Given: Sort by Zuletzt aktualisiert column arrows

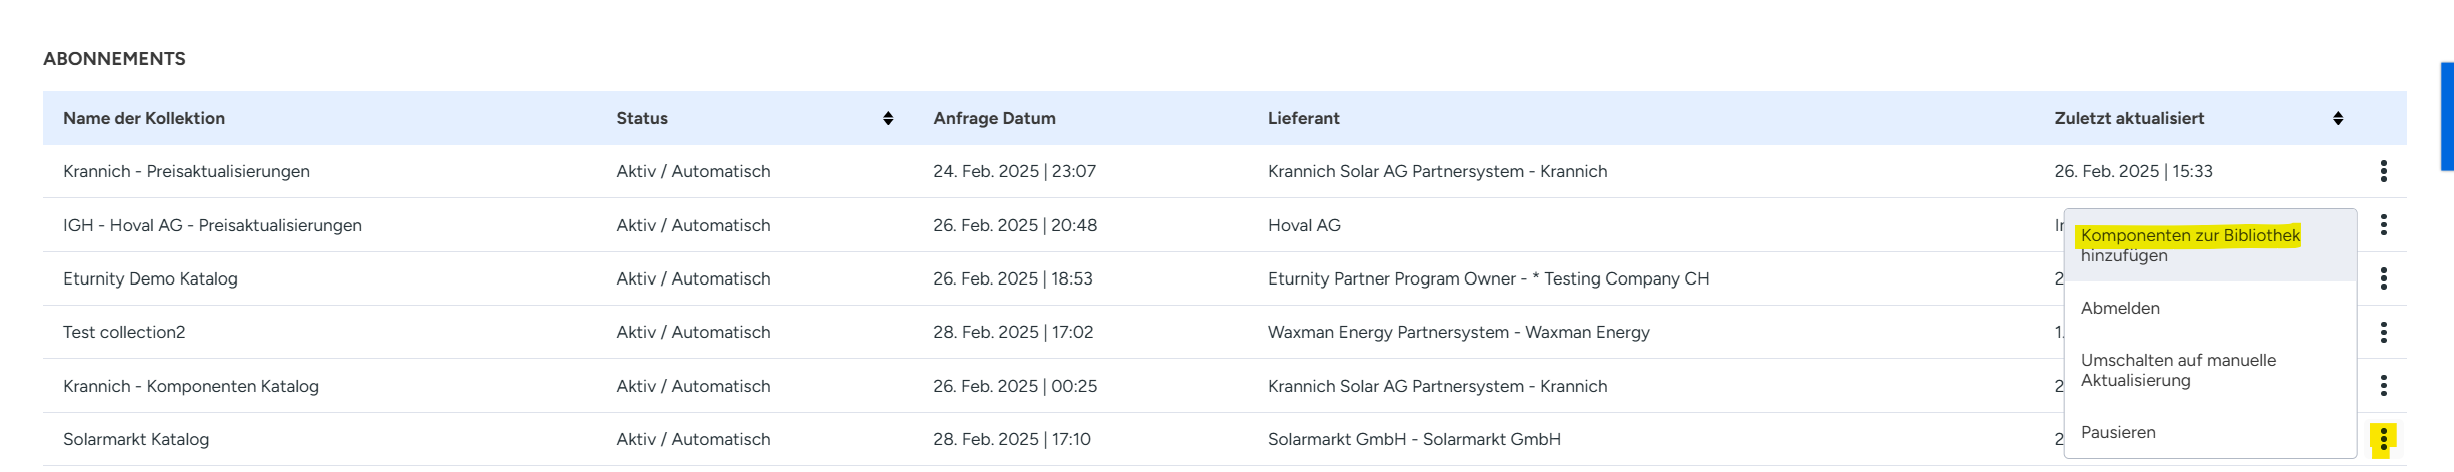Looking at the screenshot, I should coord(2338,119).
